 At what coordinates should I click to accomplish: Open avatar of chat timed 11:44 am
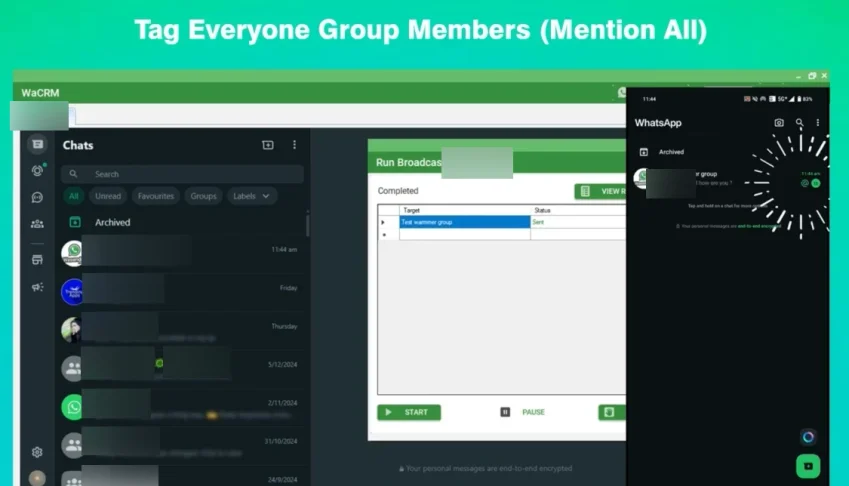(x=72, y=253)
